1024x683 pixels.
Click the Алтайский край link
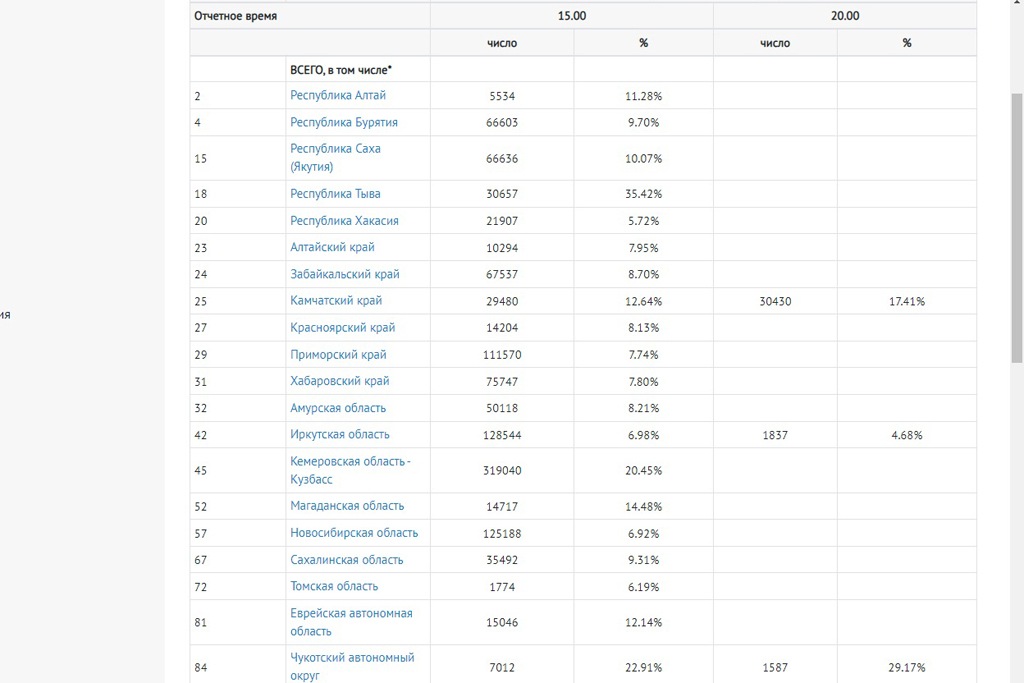332,248
